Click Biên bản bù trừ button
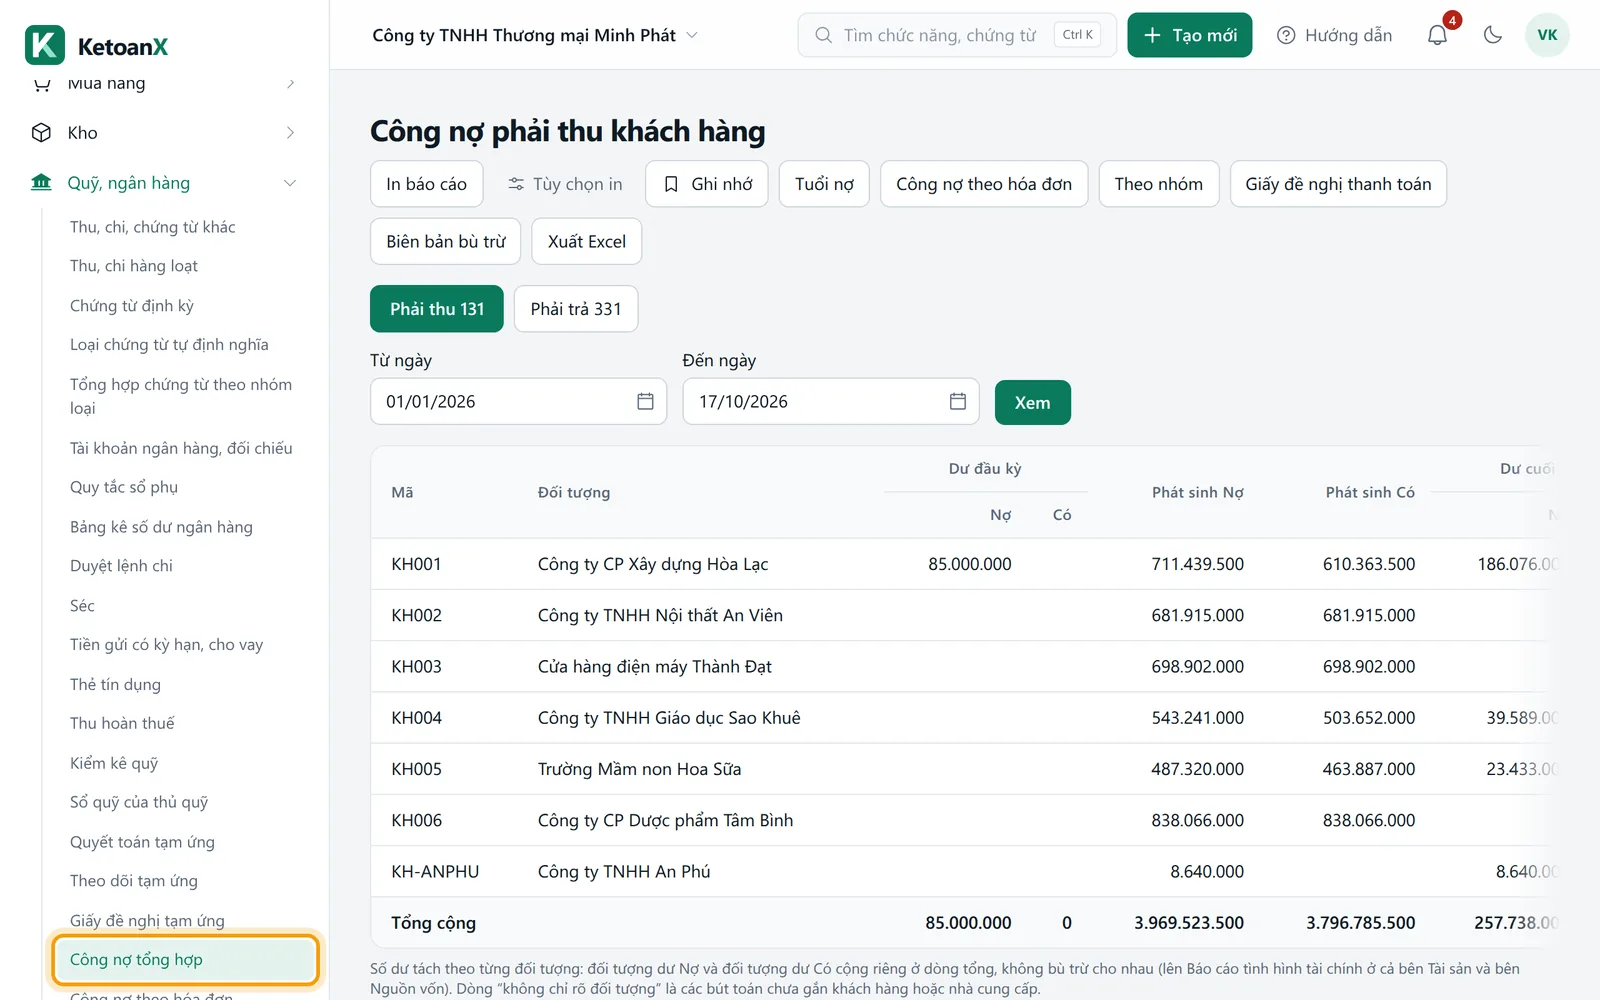The image size is (1600, 1000). point(446,241)
